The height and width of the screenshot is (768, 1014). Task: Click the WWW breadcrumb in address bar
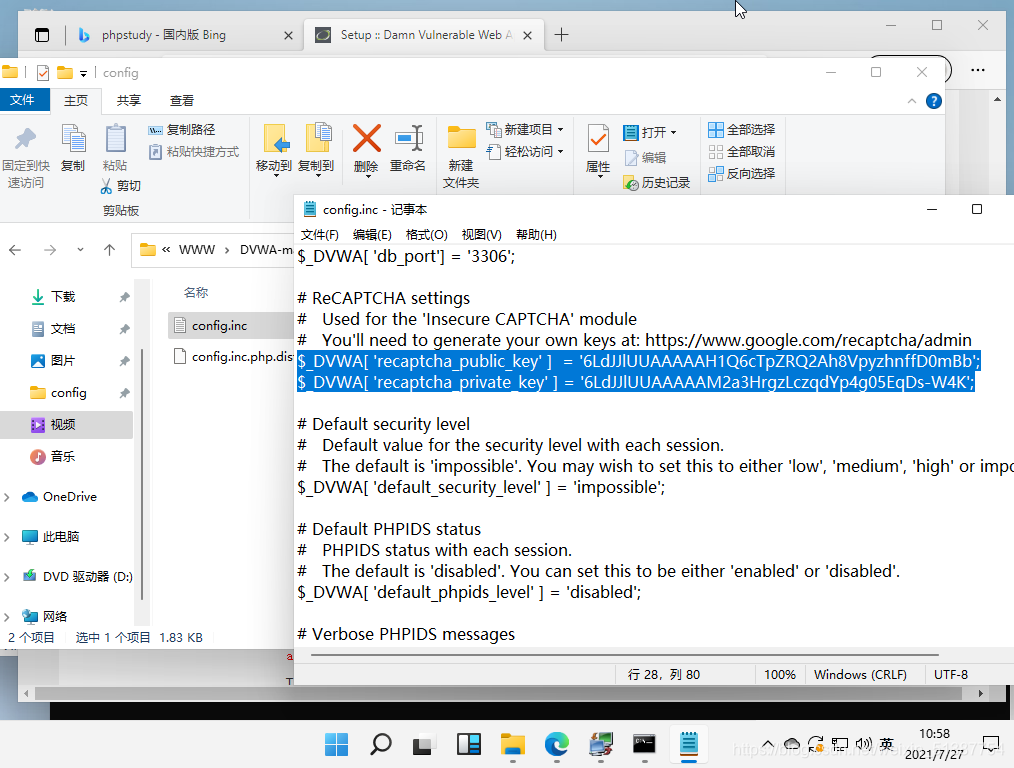197,250
